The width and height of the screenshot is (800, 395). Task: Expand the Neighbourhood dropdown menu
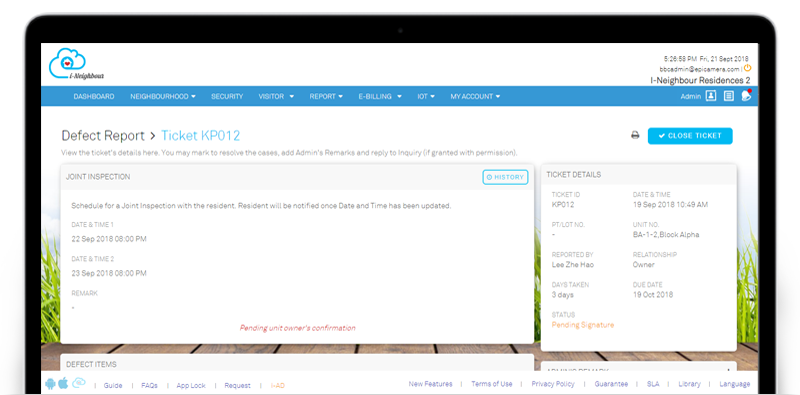point(163,96)
